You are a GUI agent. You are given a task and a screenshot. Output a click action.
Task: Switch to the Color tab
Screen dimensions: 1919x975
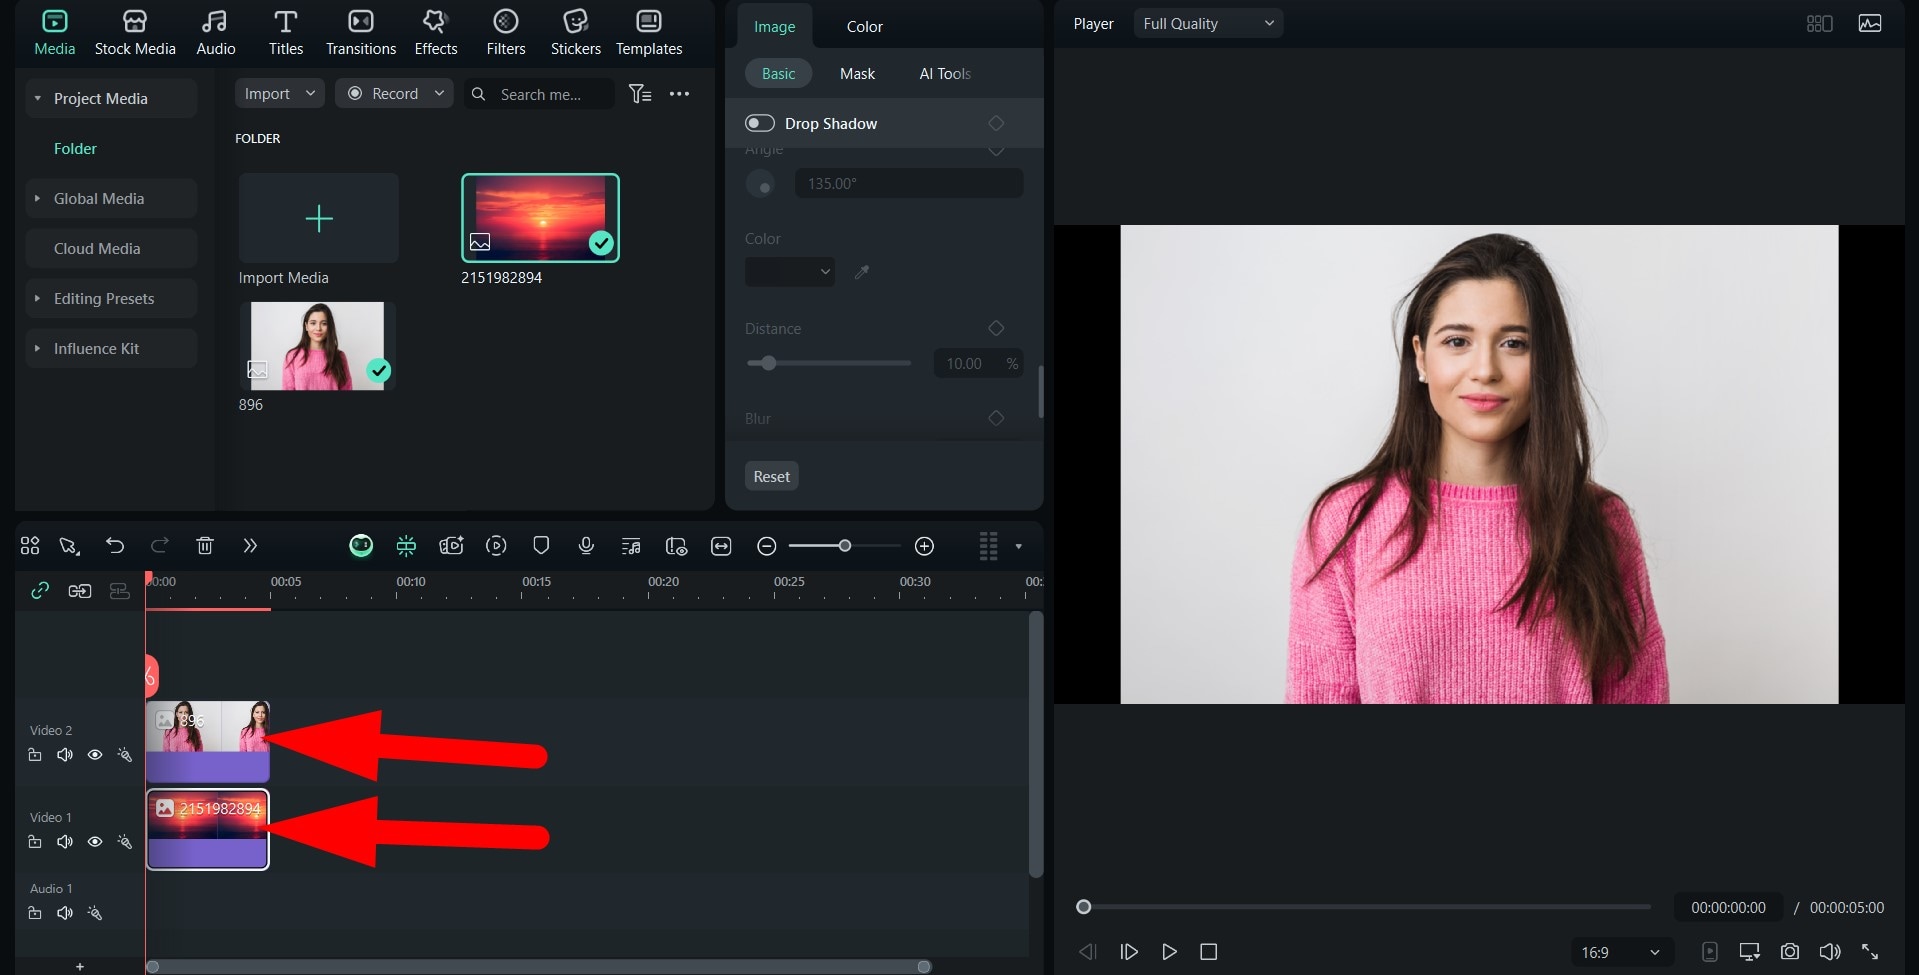(x=864, y=26)
